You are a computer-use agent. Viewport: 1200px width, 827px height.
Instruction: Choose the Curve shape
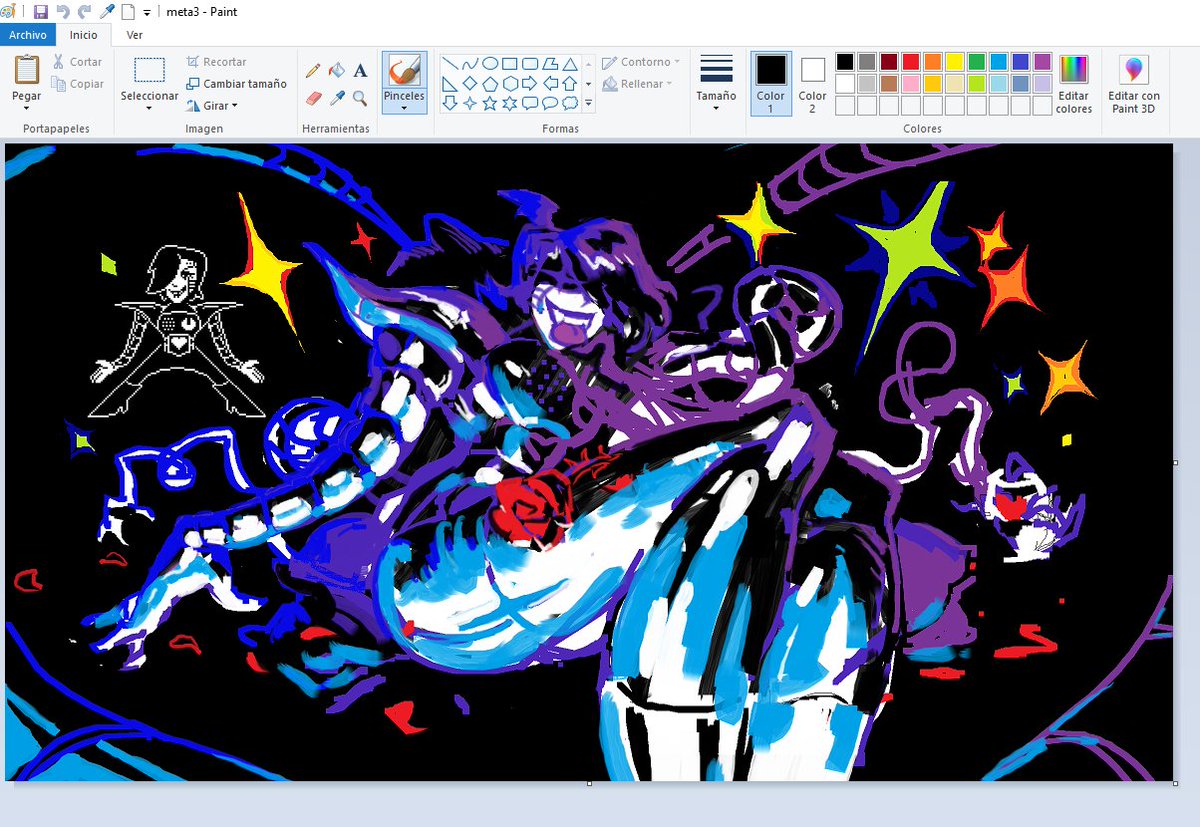470,64
